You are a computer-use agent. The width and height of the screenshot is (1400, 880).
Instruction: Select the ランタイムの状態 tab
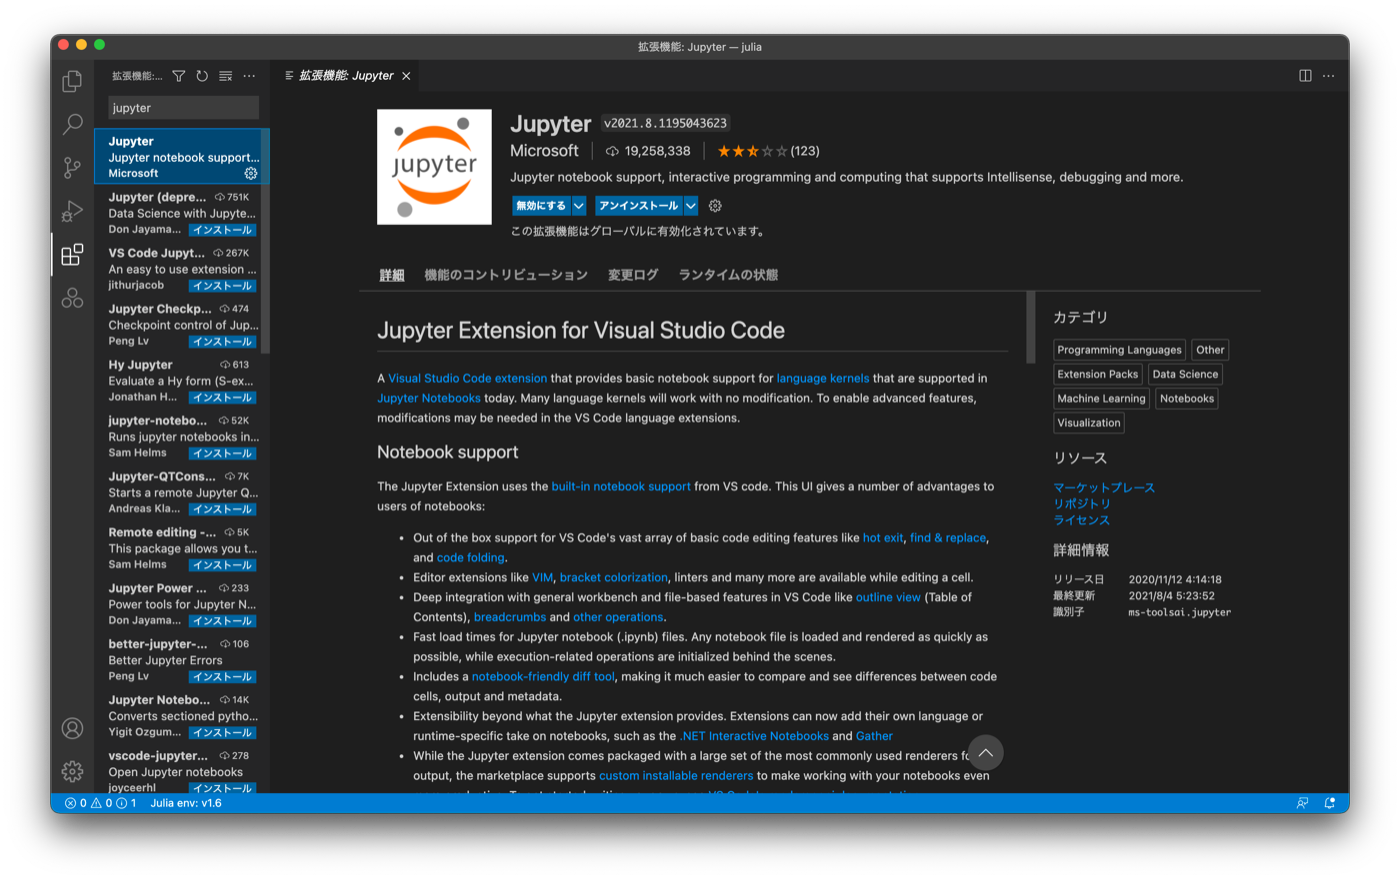pyautogui.click(x=728, y=275)
